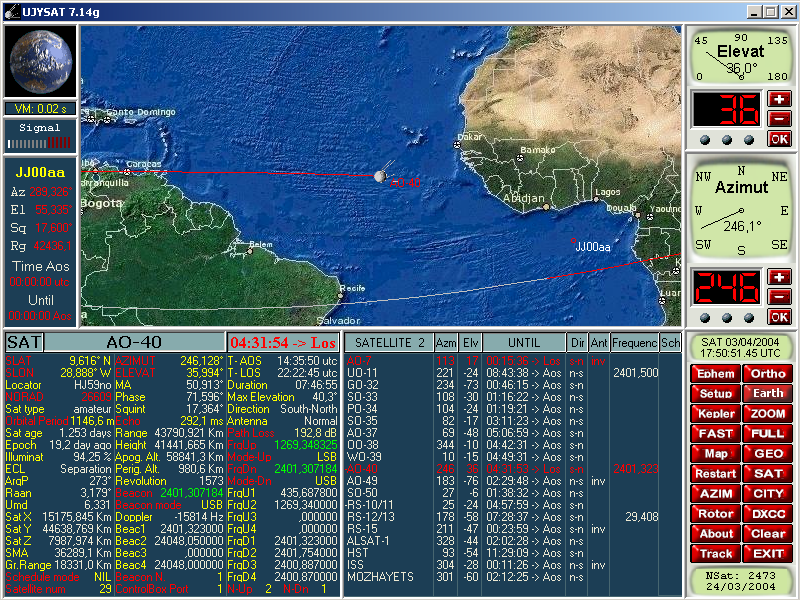Switch to Ortho map view

(x=768, y=373)
